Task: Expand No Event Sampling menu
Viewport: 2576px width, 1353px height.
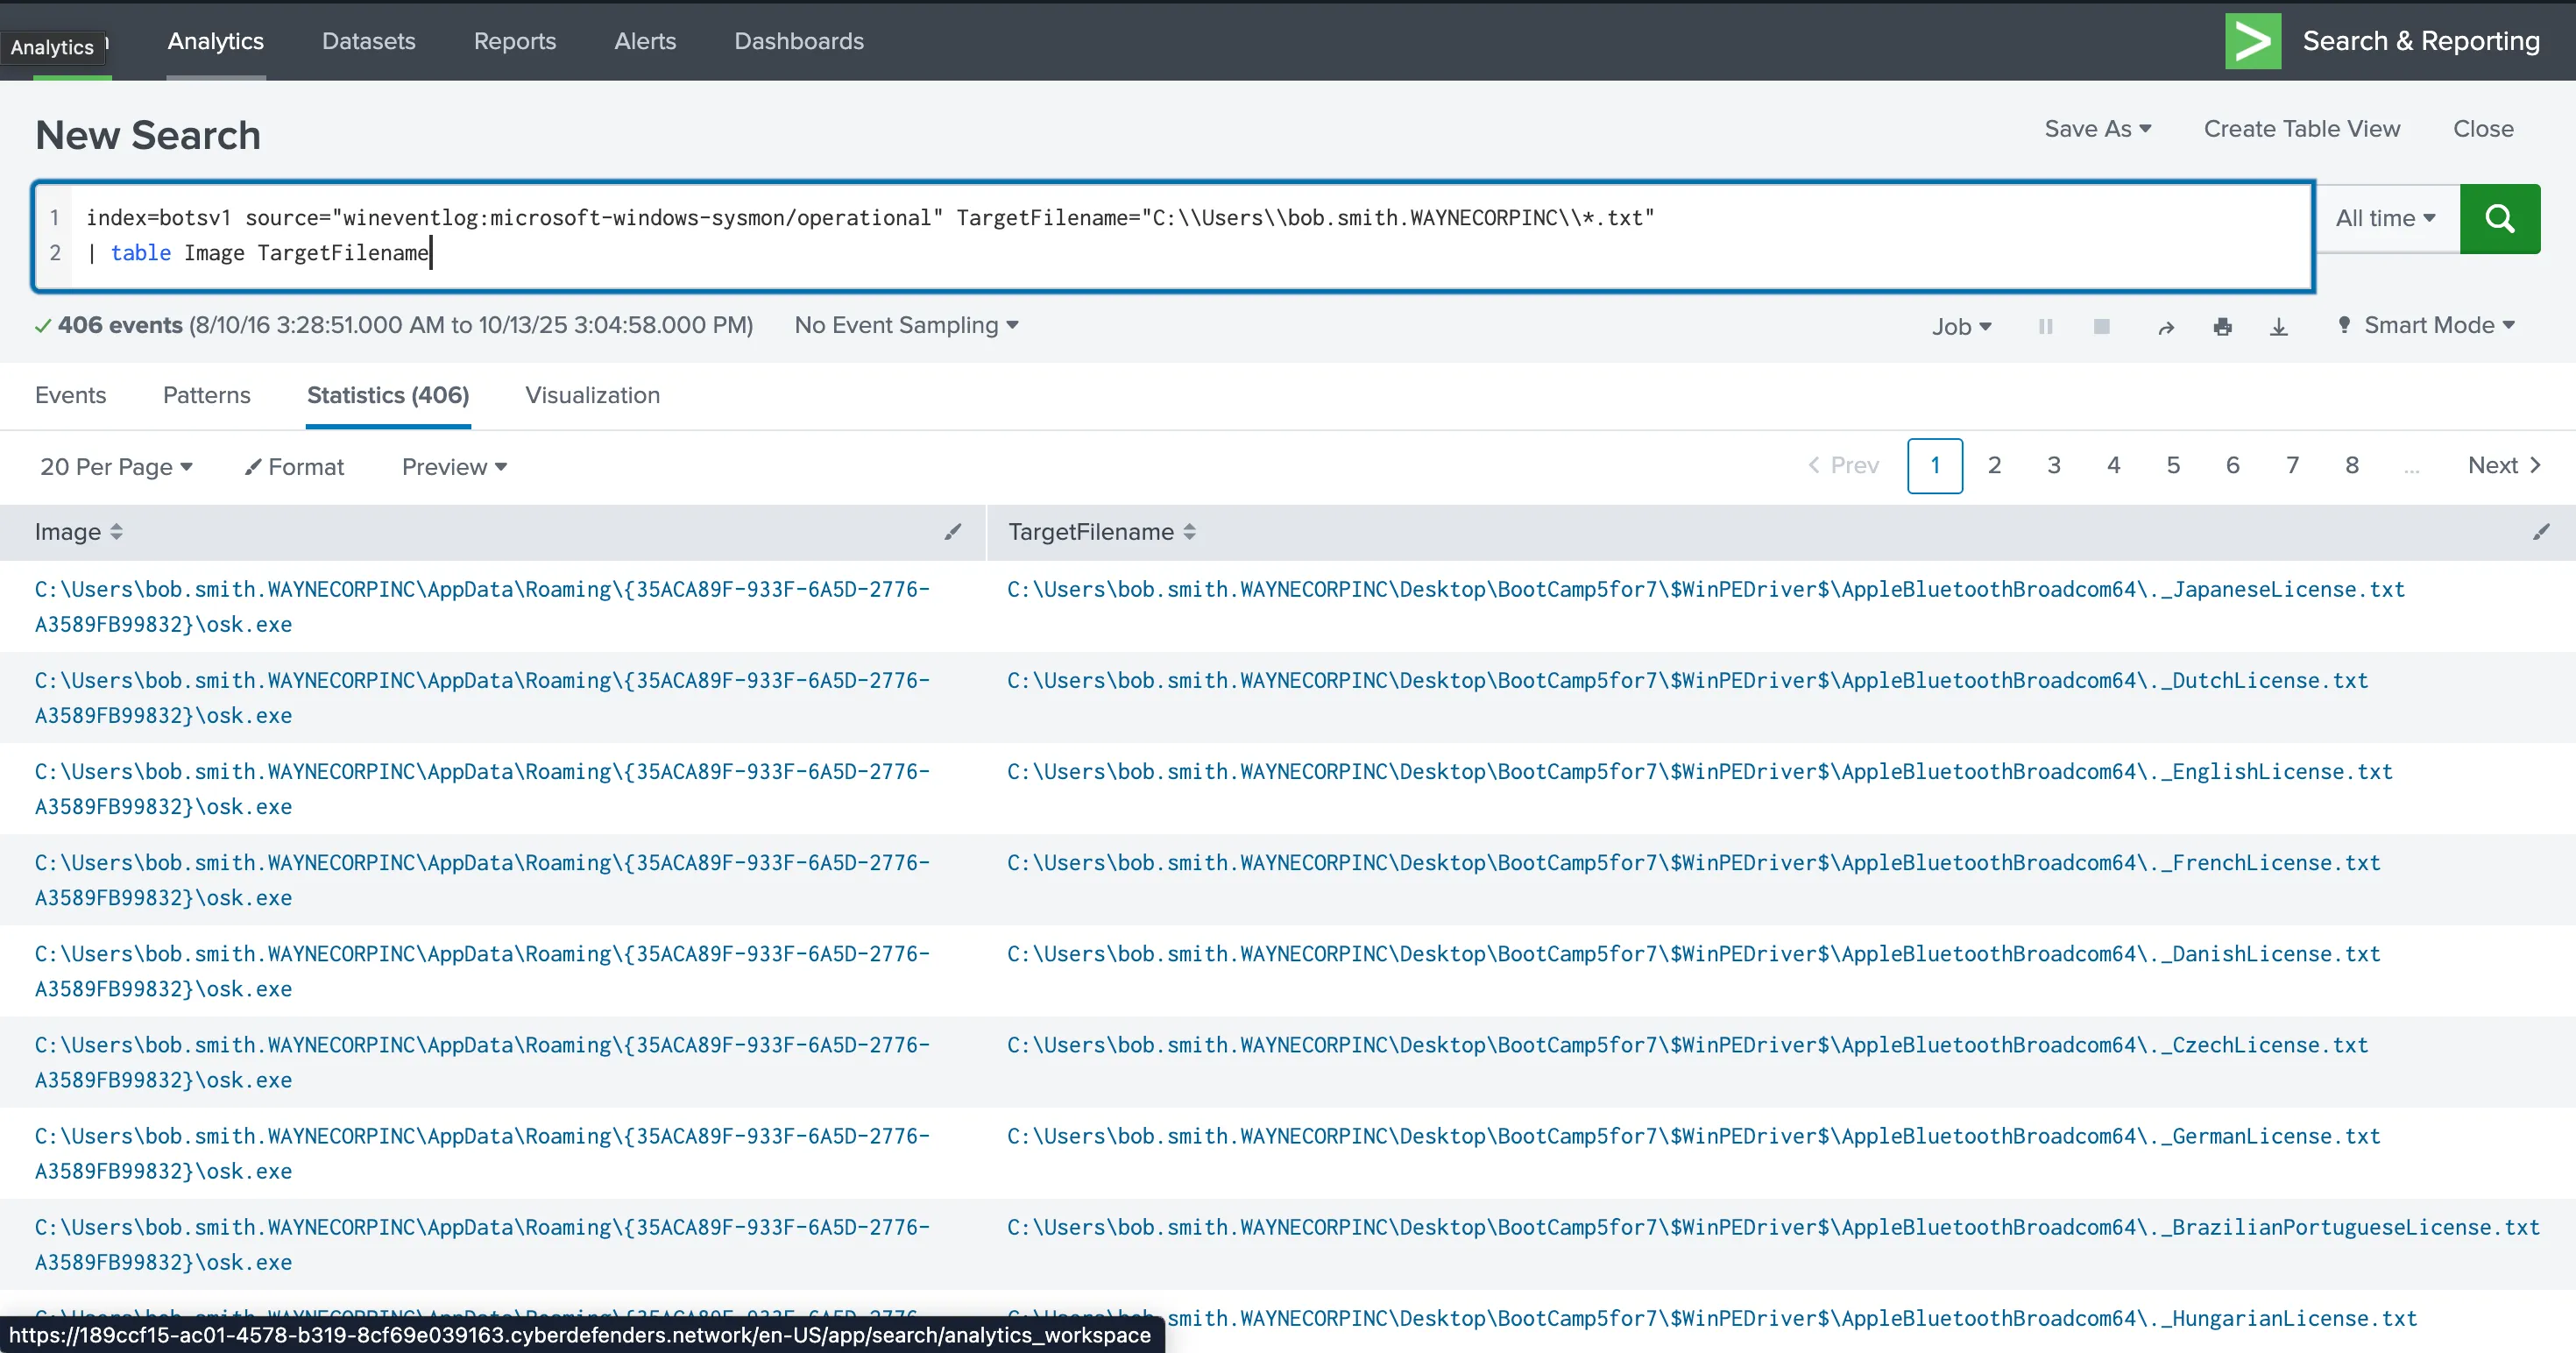Action: (x=906, y=325)
